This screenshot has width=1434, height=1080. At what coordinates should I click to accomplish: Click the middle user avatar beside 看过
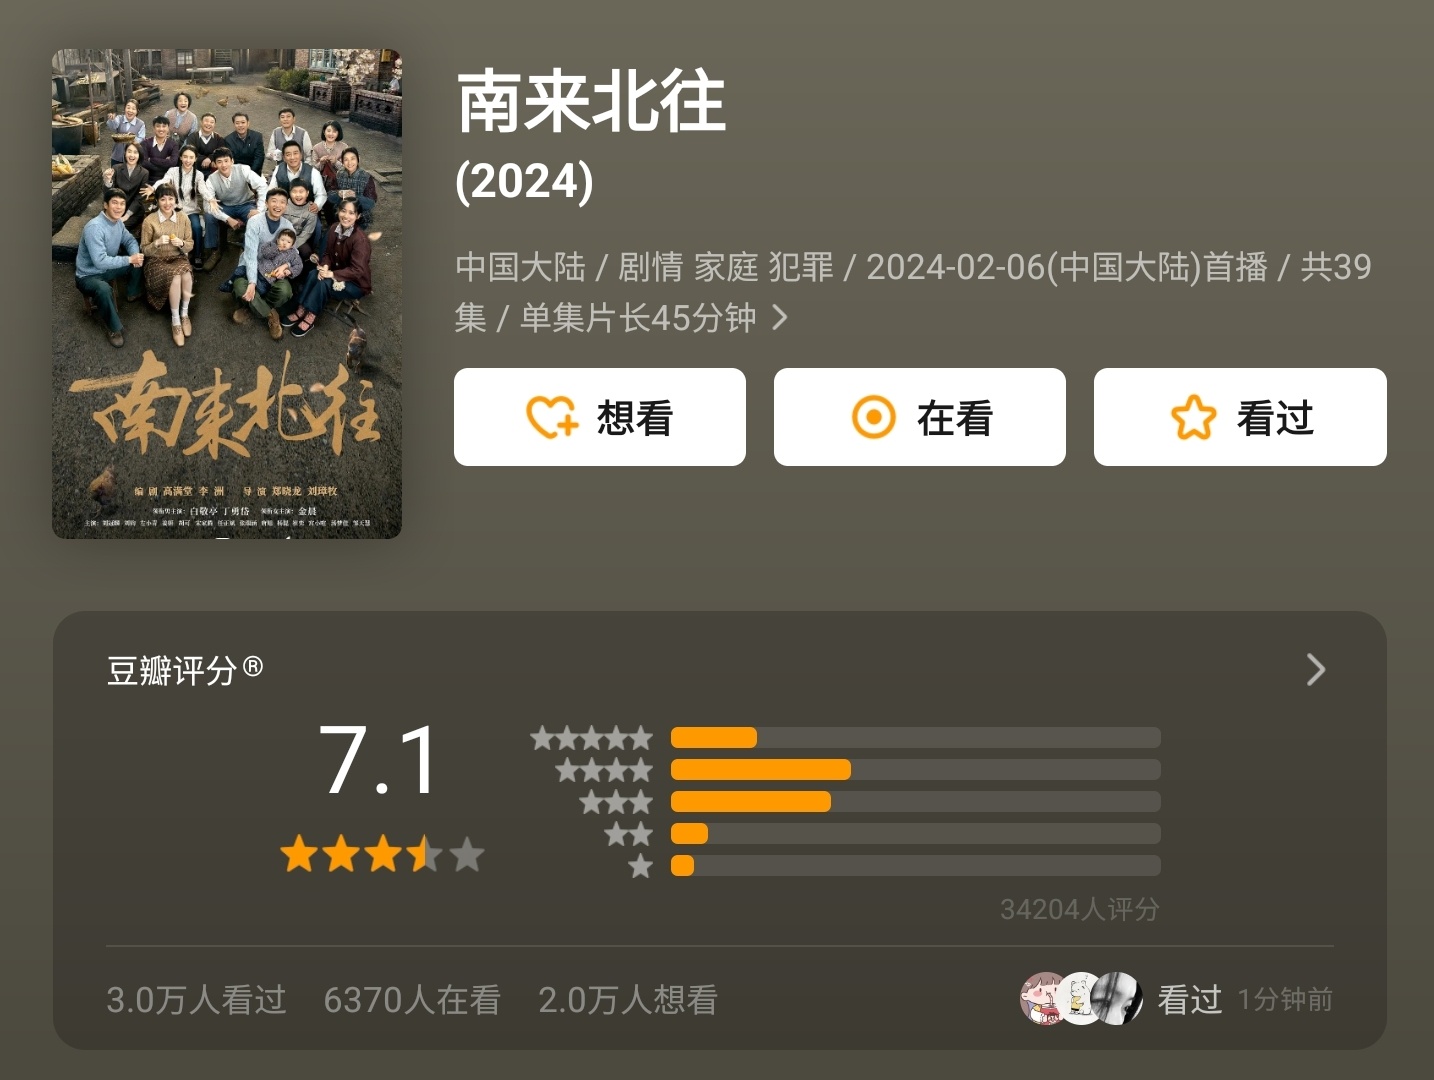tap(1080, 998)
